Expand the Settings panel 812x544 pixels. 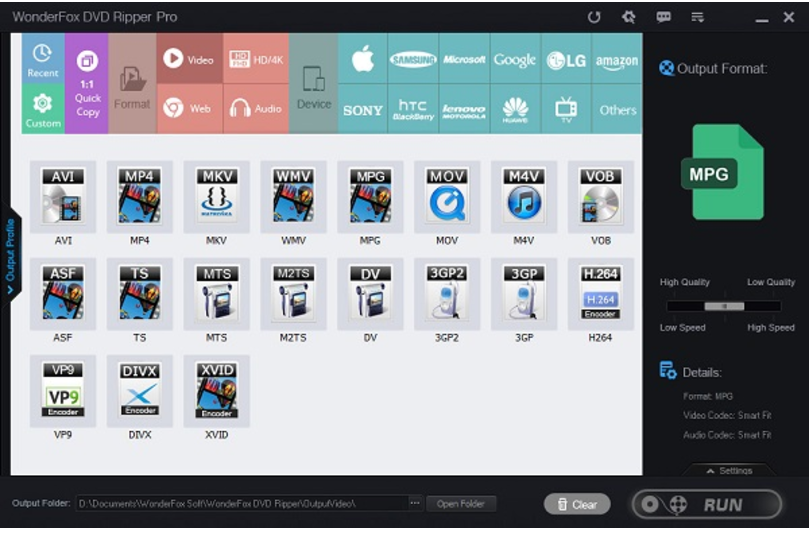pyautogui.click(x=729, y=470)
